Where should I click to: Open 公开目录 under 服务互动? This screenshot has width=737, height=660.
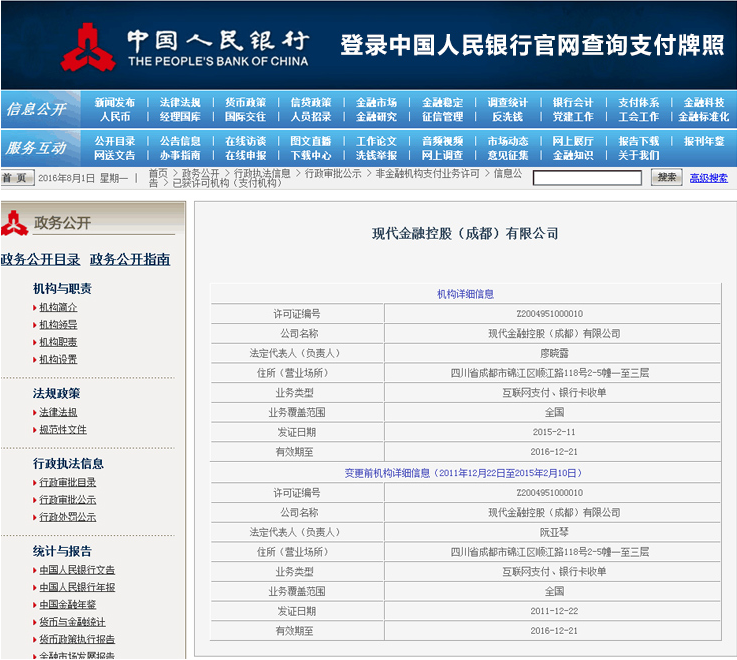coord(115,141)
